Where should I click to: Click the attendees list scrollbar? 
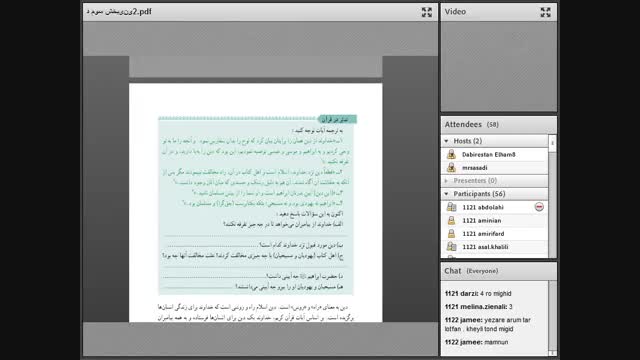tap(552, 196)
